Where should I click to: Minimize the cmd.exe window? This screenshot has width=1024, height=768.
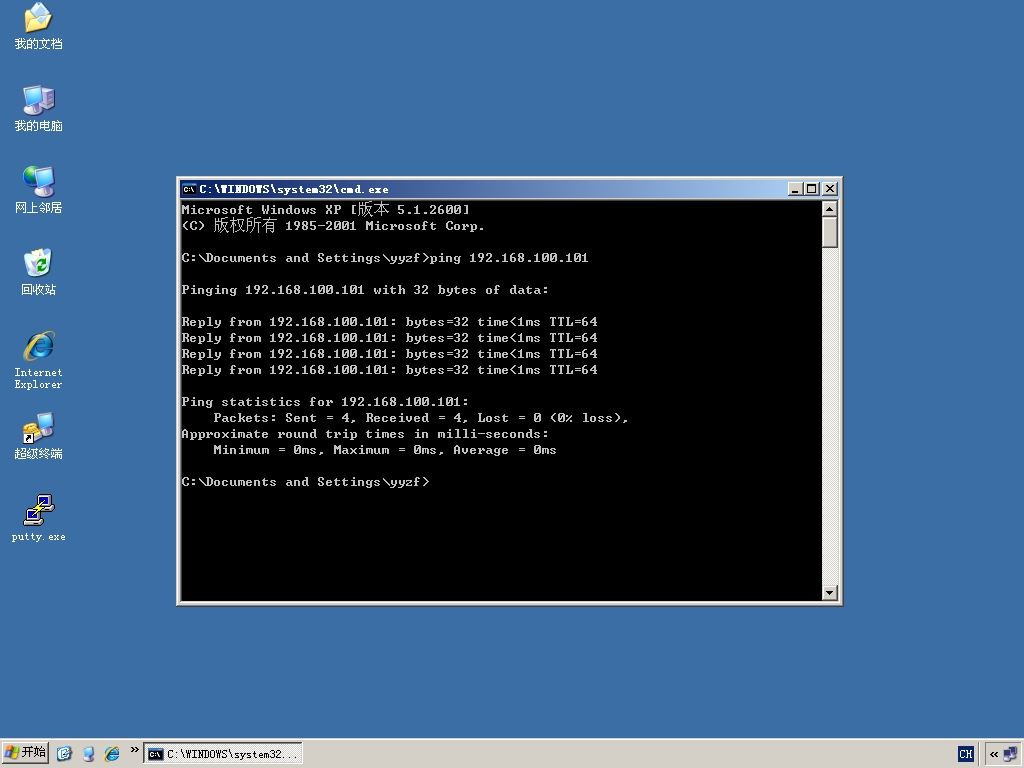[795, 189]
